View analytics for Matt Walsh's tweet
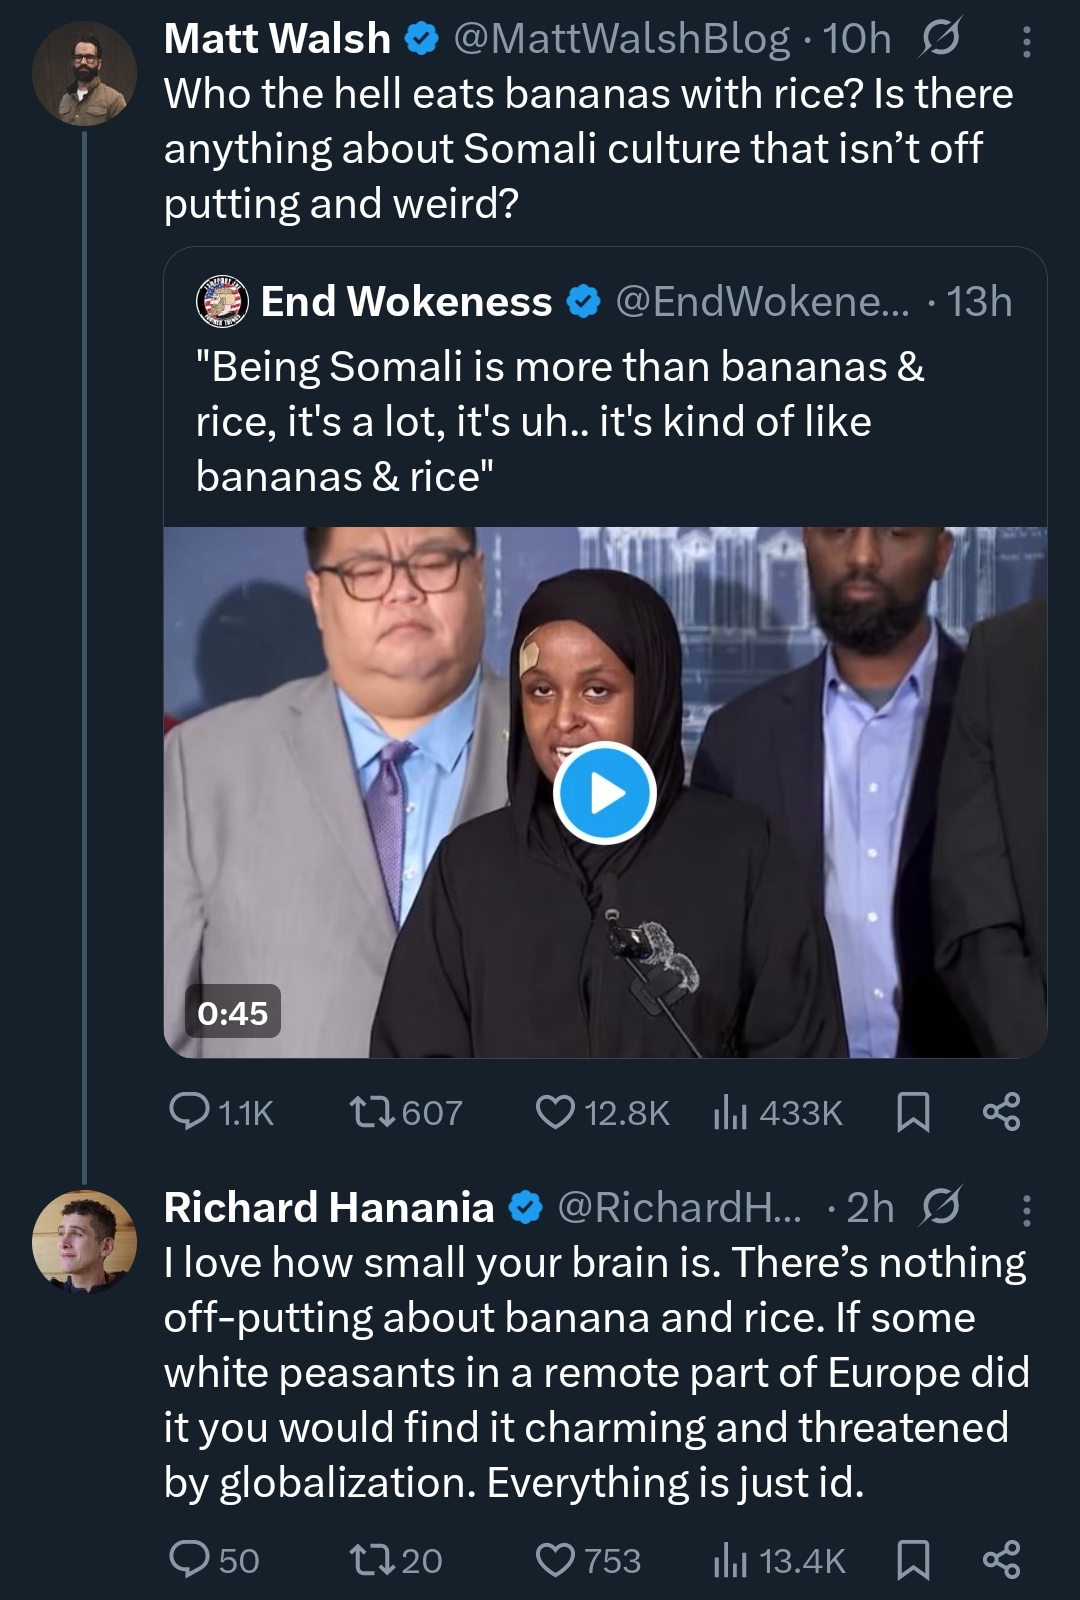The height and width of the screenshot is (1600, 1080). click(x=731, y=1112)
